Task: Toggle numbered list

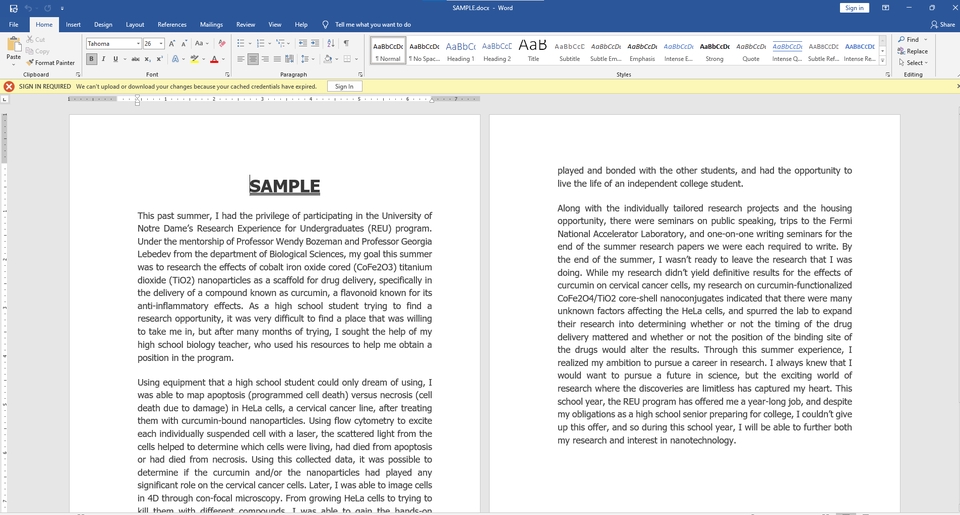Action: click(260, 43)
